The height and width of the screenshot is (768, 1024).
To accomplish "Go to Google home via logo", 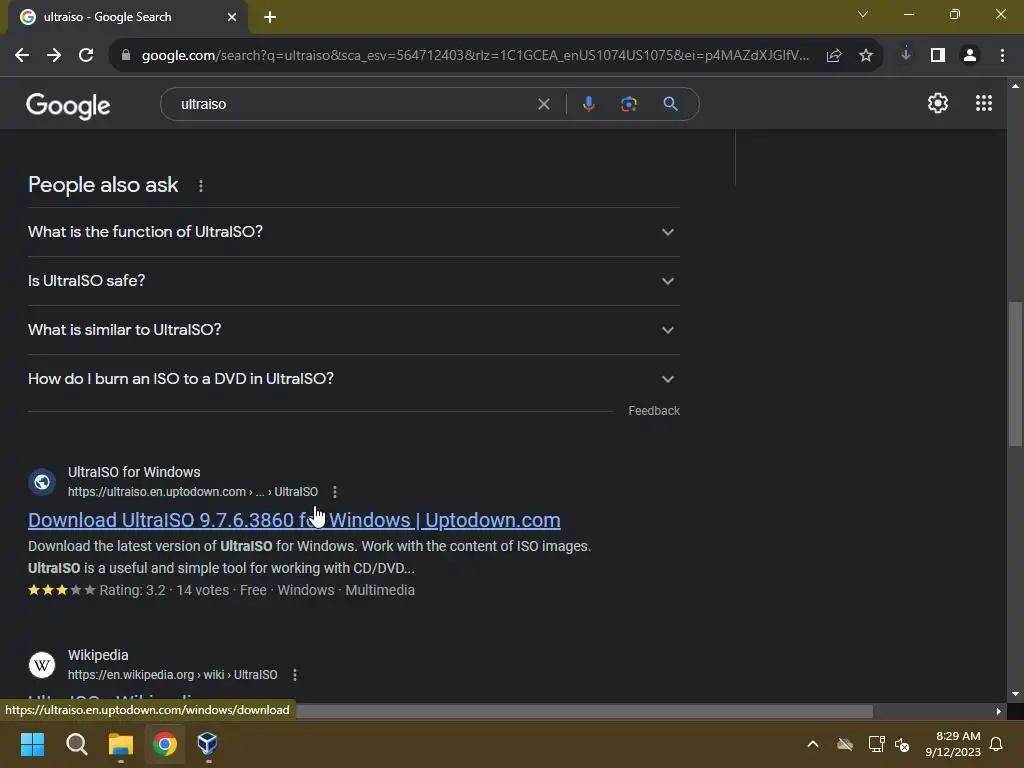I will pos(68,105).
